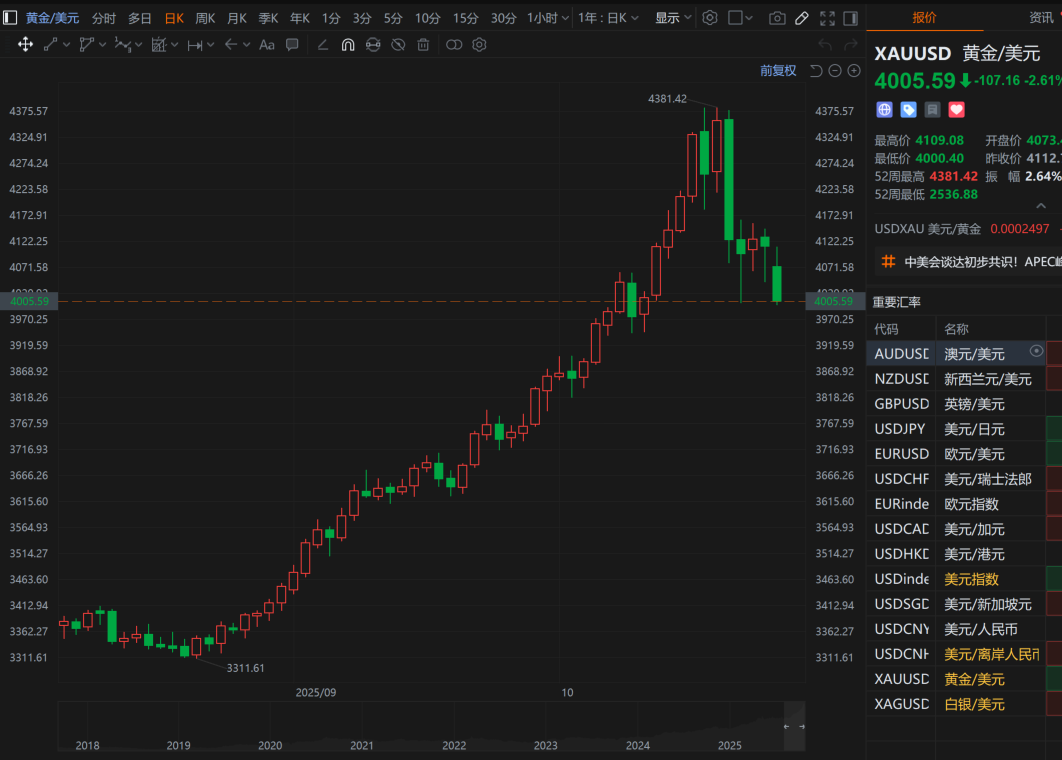1062x760 pixels.
Task: Toggle the heart favorite for XAUUSD
Action: (956, 110)
